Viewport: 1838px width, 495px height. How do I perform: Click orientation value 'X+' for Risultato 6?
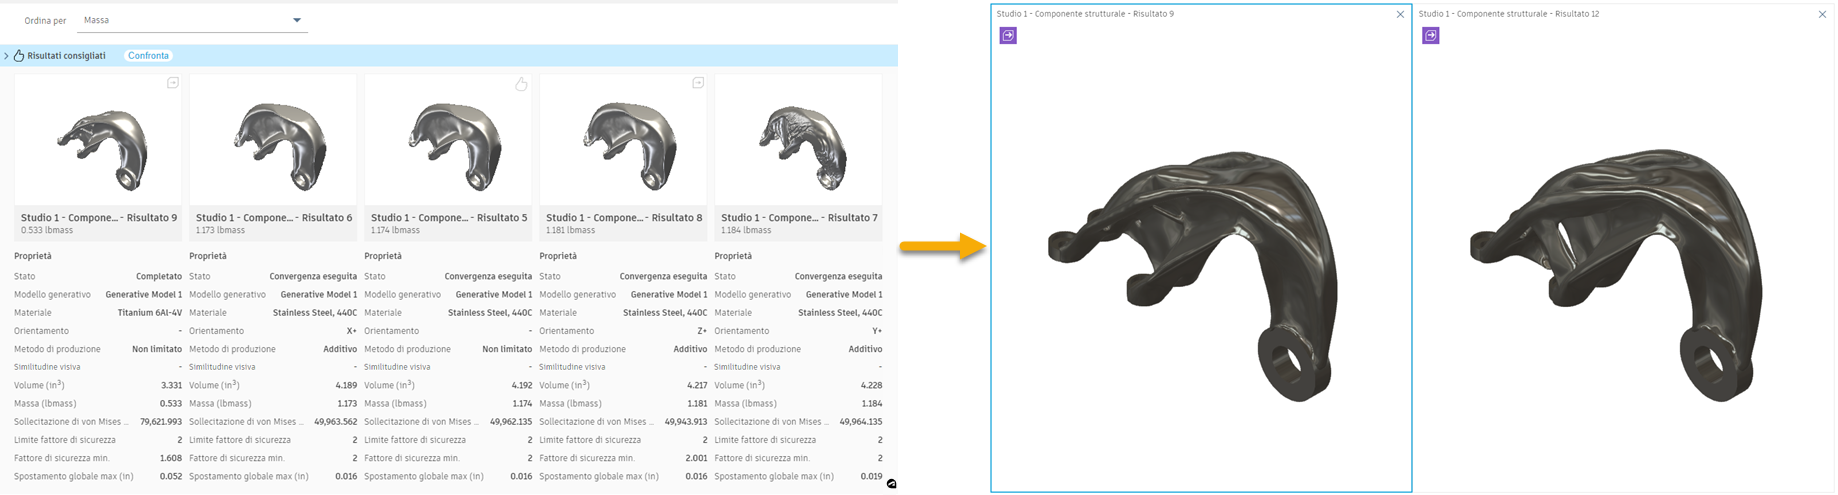click(351, 331)
